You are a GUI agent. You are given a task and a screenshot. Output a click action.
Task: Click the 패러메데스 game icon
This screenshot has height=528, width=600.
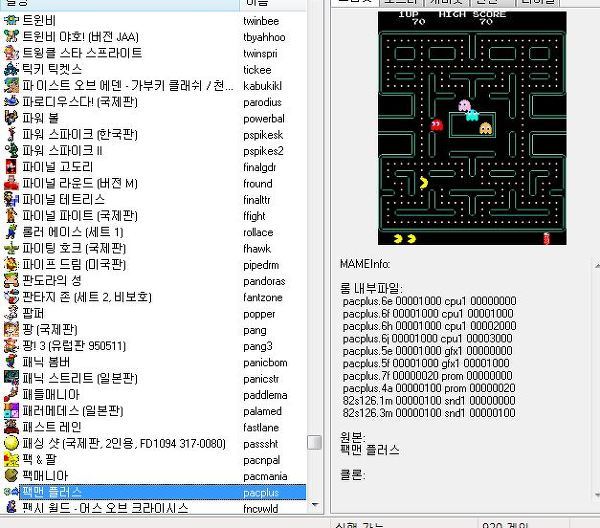coord(11,411)
